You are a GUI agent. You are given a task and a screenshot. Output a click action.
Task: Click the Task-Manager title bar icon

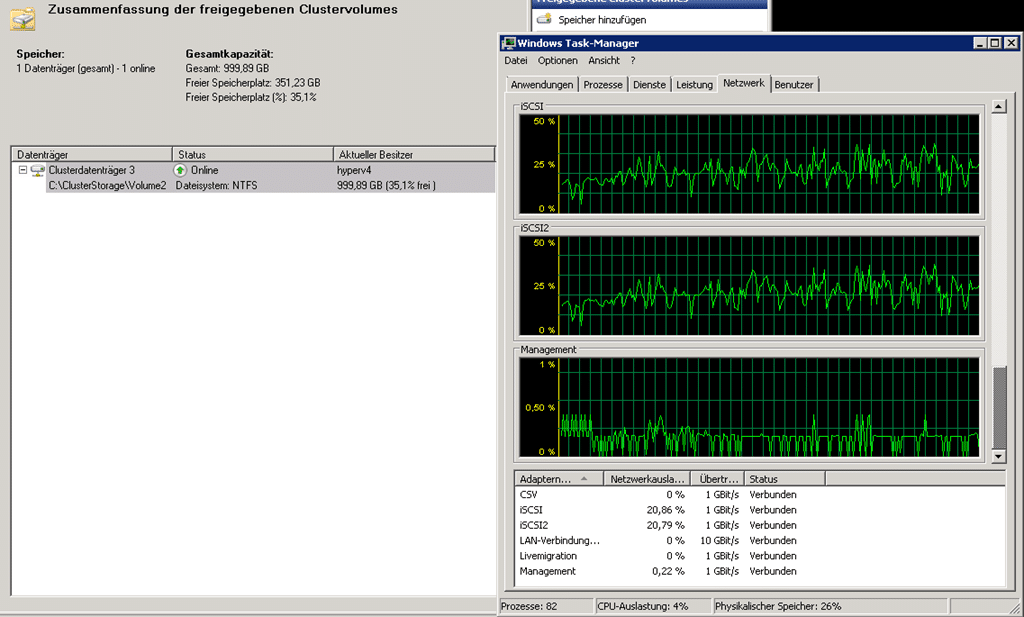click(x=509, y=43)
